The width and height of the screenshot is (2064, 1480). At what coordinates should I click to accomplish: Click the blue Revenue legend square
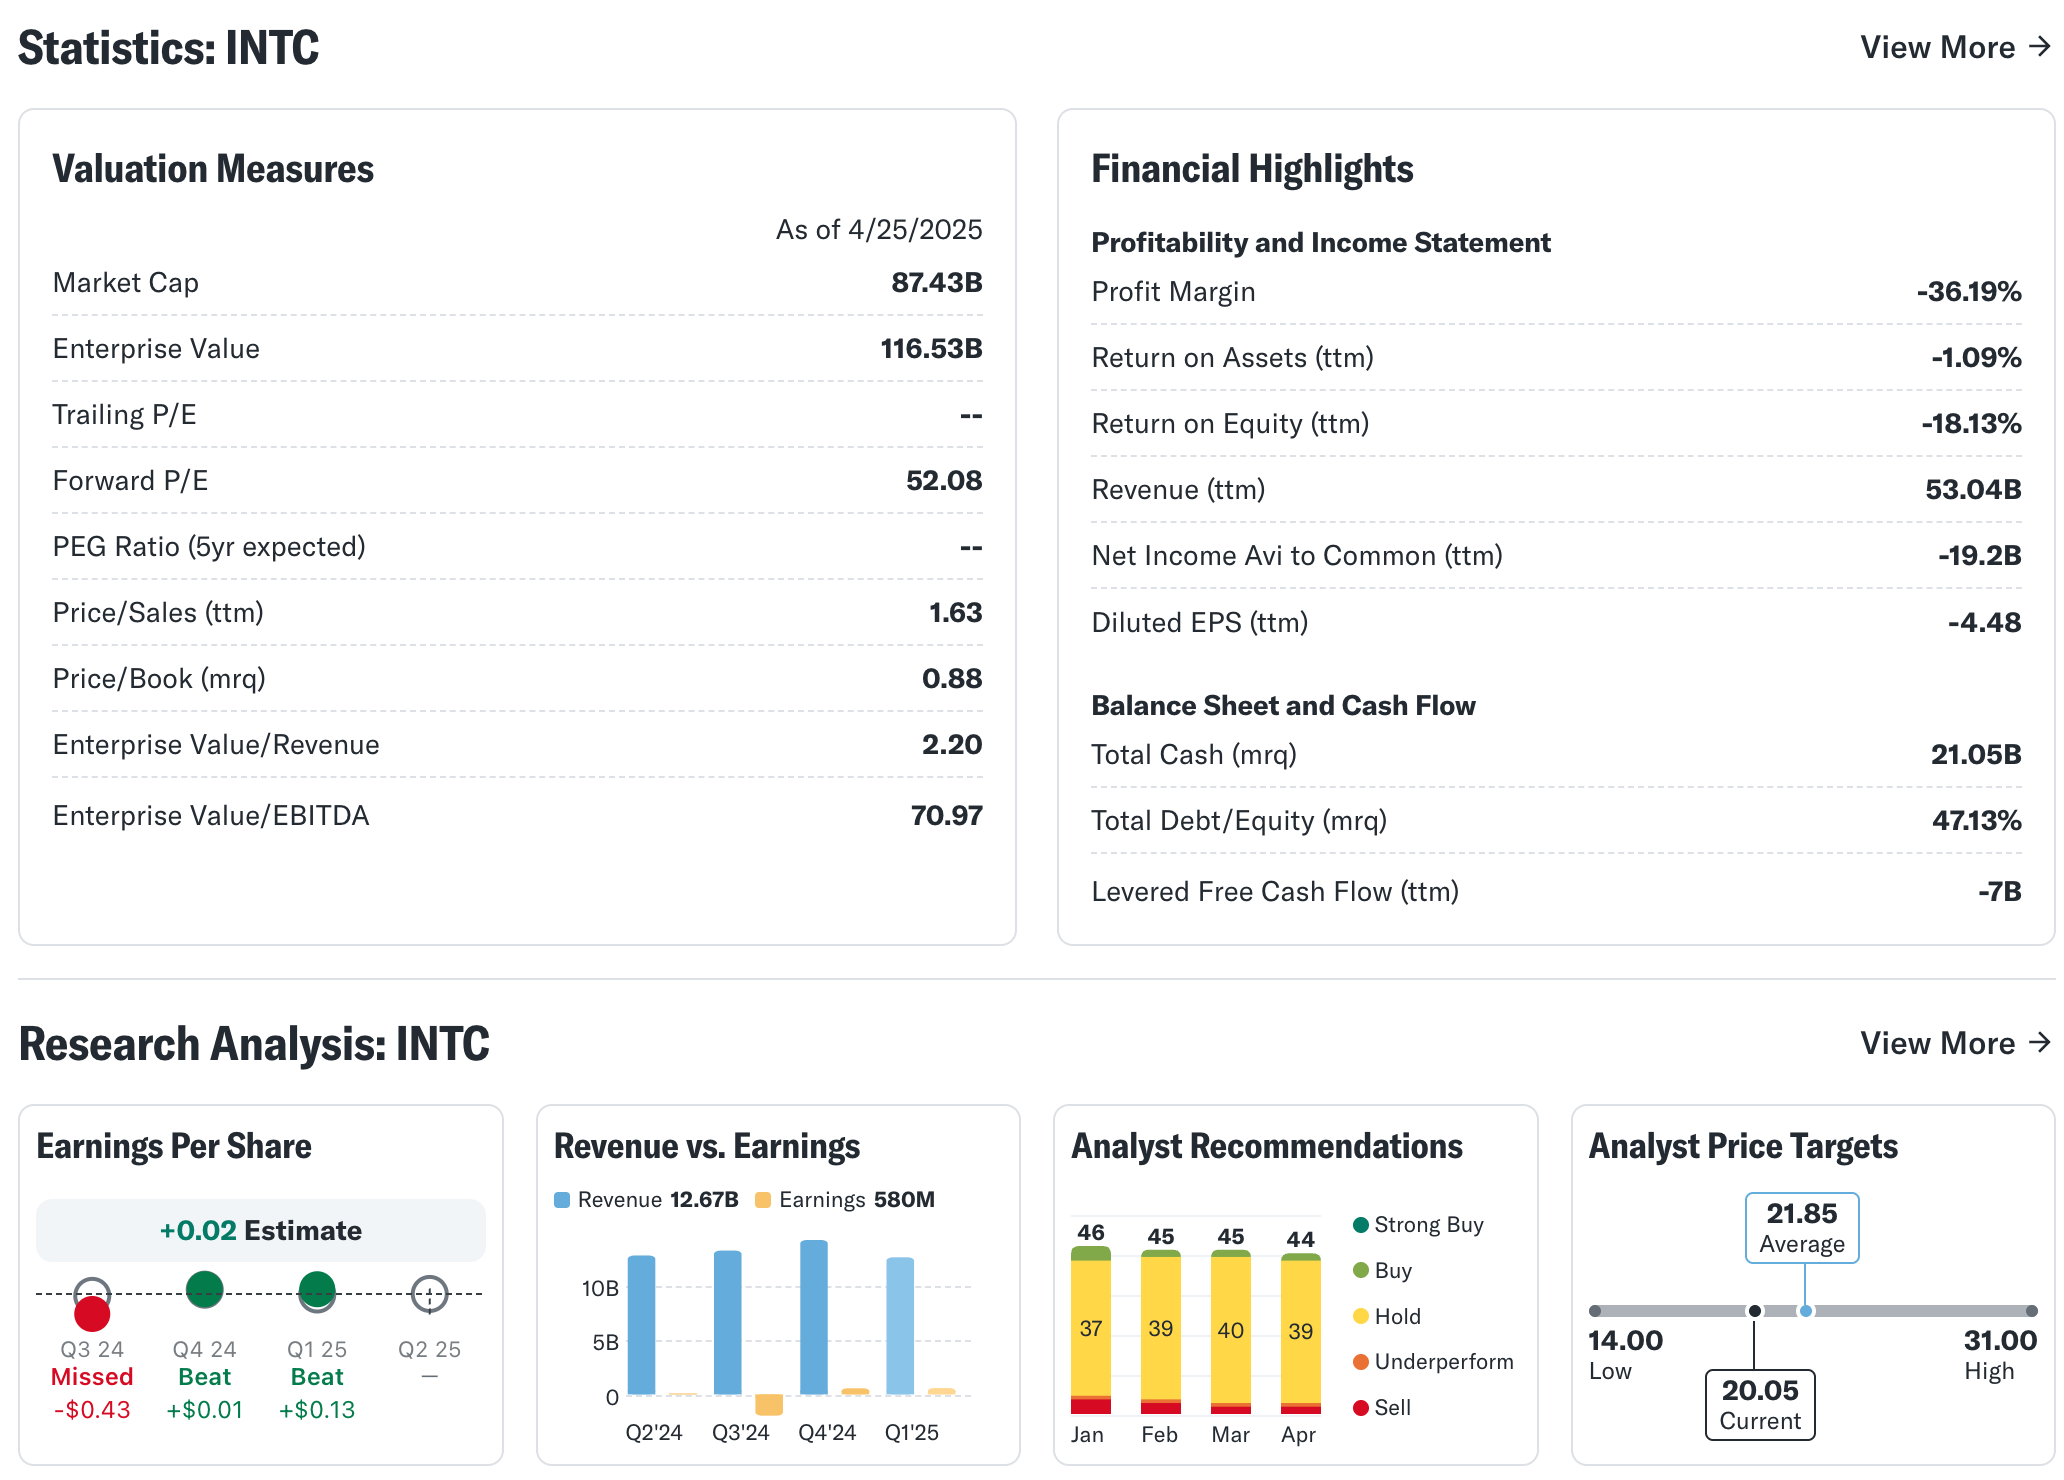click(563, 1200)
